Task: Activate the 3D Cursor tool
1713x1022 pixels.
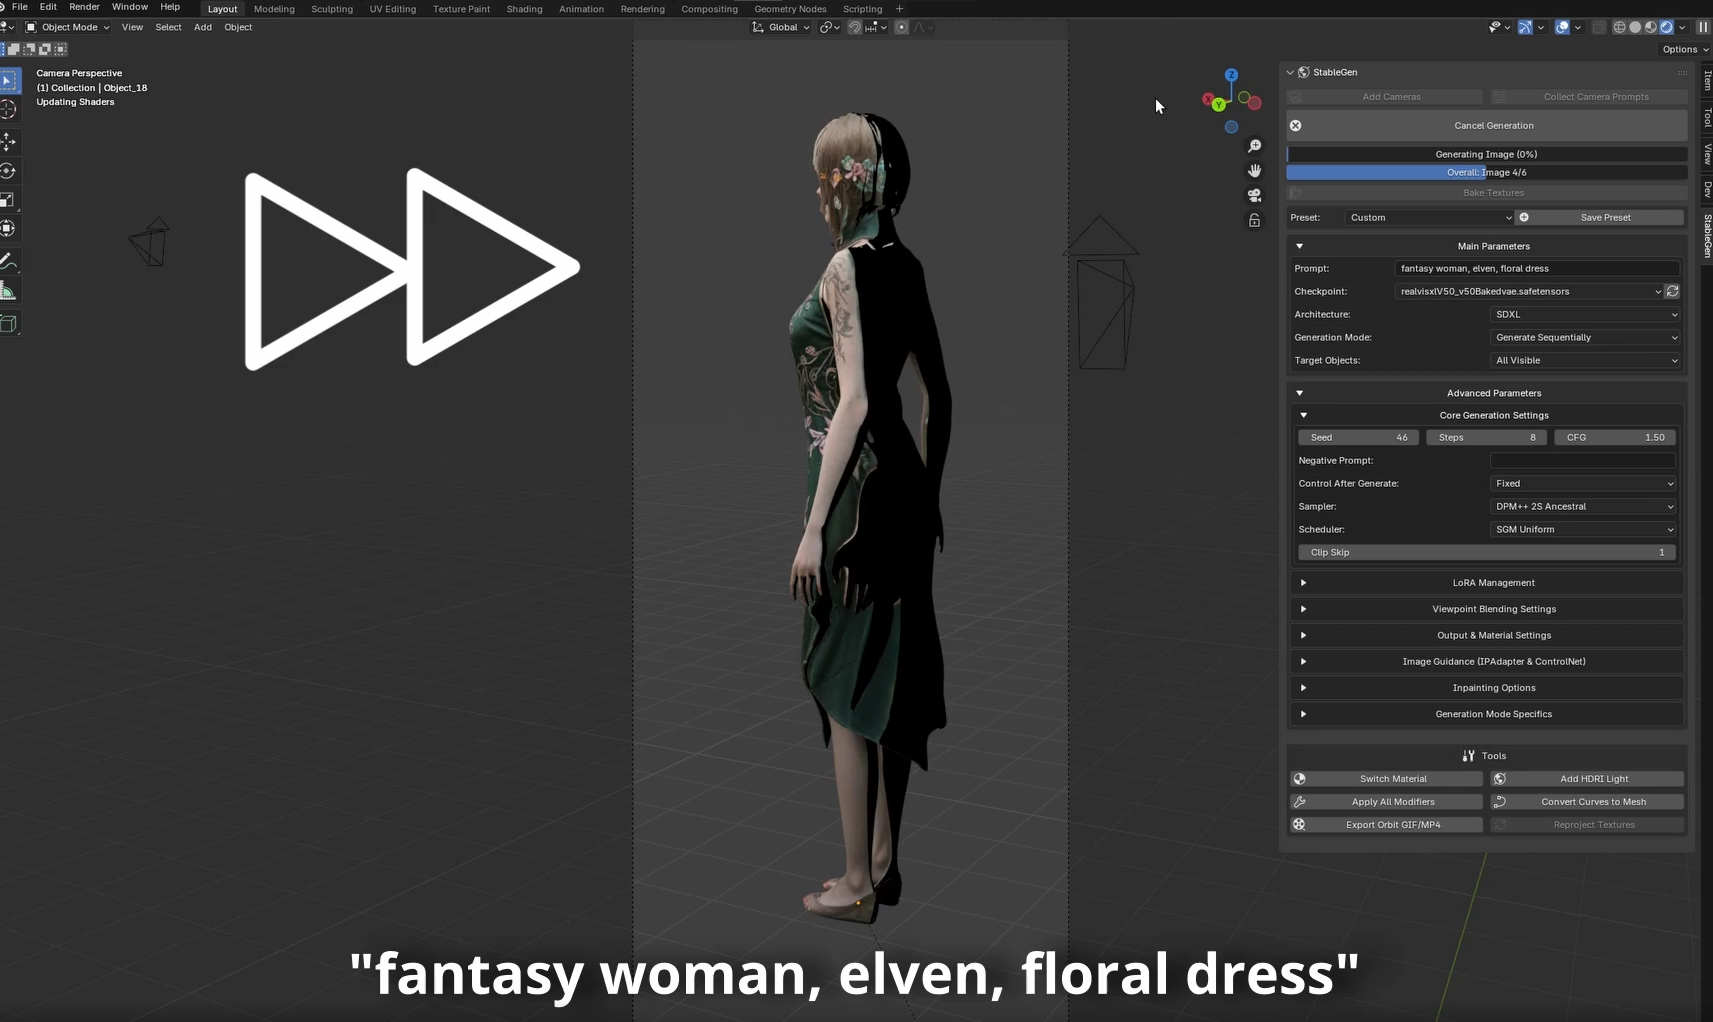Action: coord(9,109)
